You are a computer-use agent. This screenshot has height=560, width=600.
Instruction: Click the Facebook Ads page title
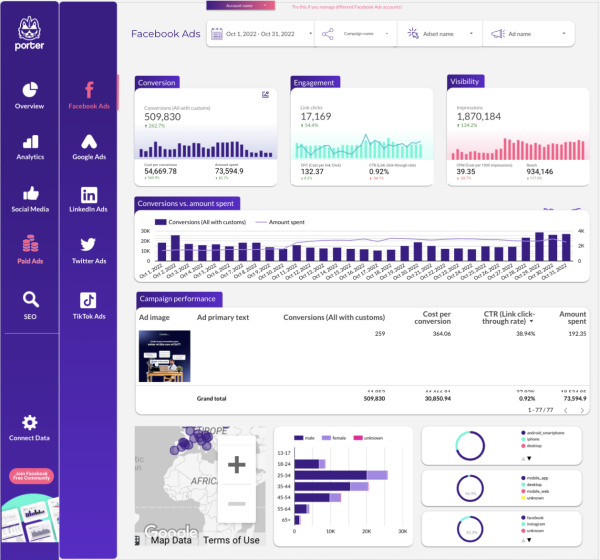pyautogui.click(x=166, y=34)
